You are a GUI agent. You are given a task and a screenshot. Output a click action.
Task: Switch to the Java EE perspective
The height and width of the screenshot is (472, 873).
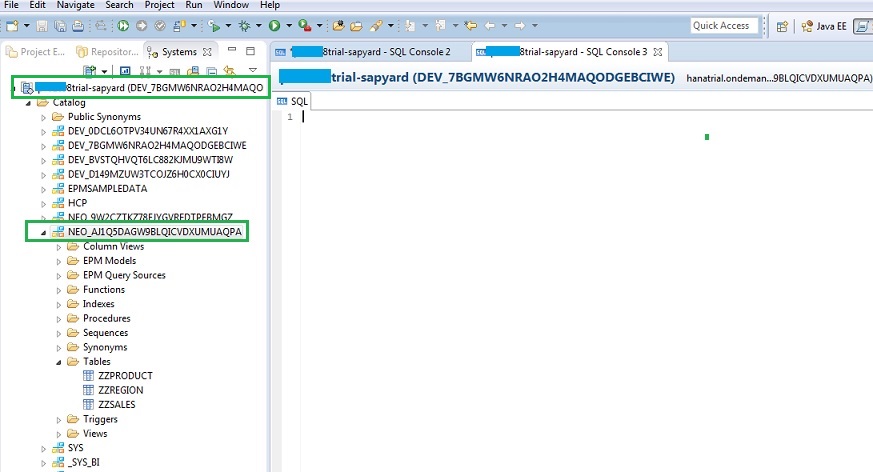(x=824, y=26)
